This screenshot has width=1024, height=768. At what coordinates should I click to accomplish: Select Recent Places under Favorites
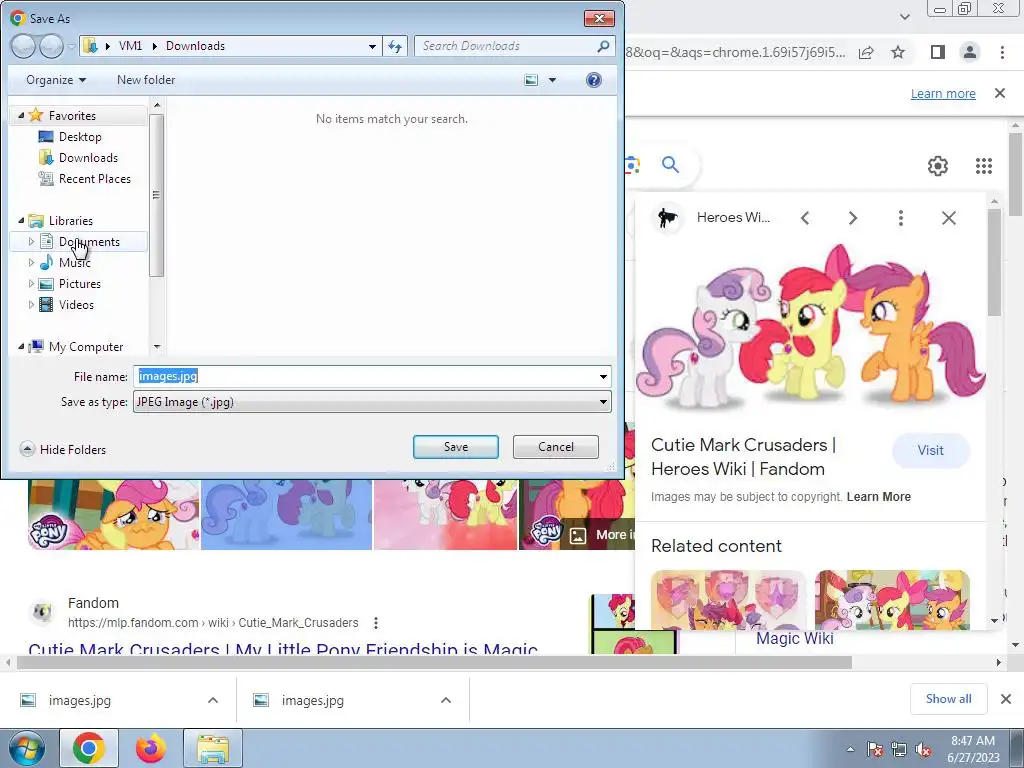85,178
